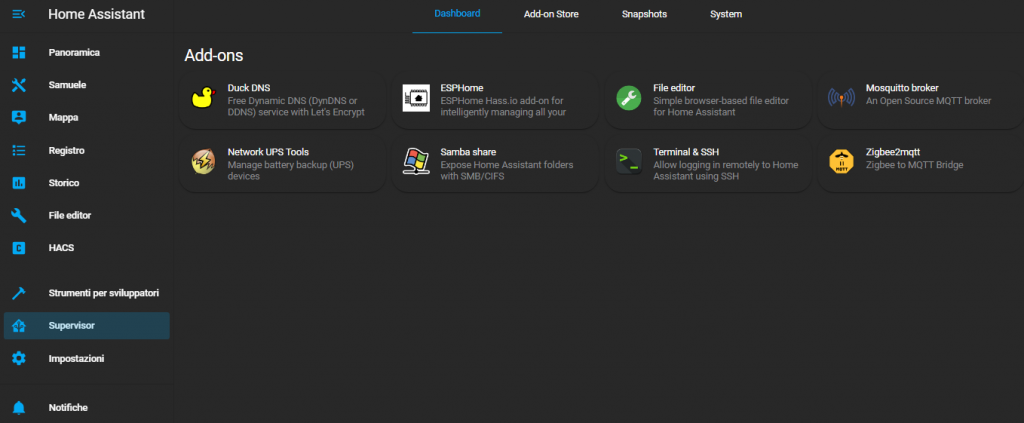Open HACS from the sidebar

coord(61,247)
